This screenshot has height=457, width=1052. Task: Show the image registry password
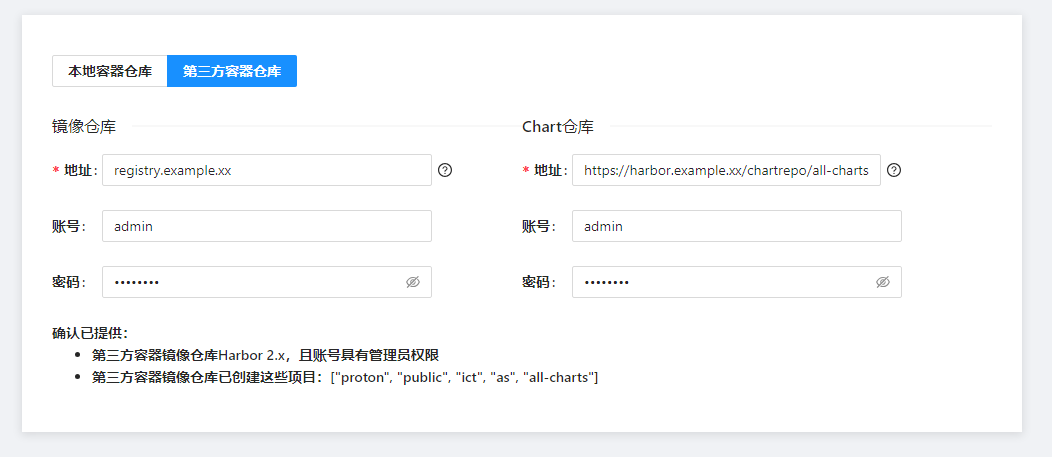click(413, 283)
